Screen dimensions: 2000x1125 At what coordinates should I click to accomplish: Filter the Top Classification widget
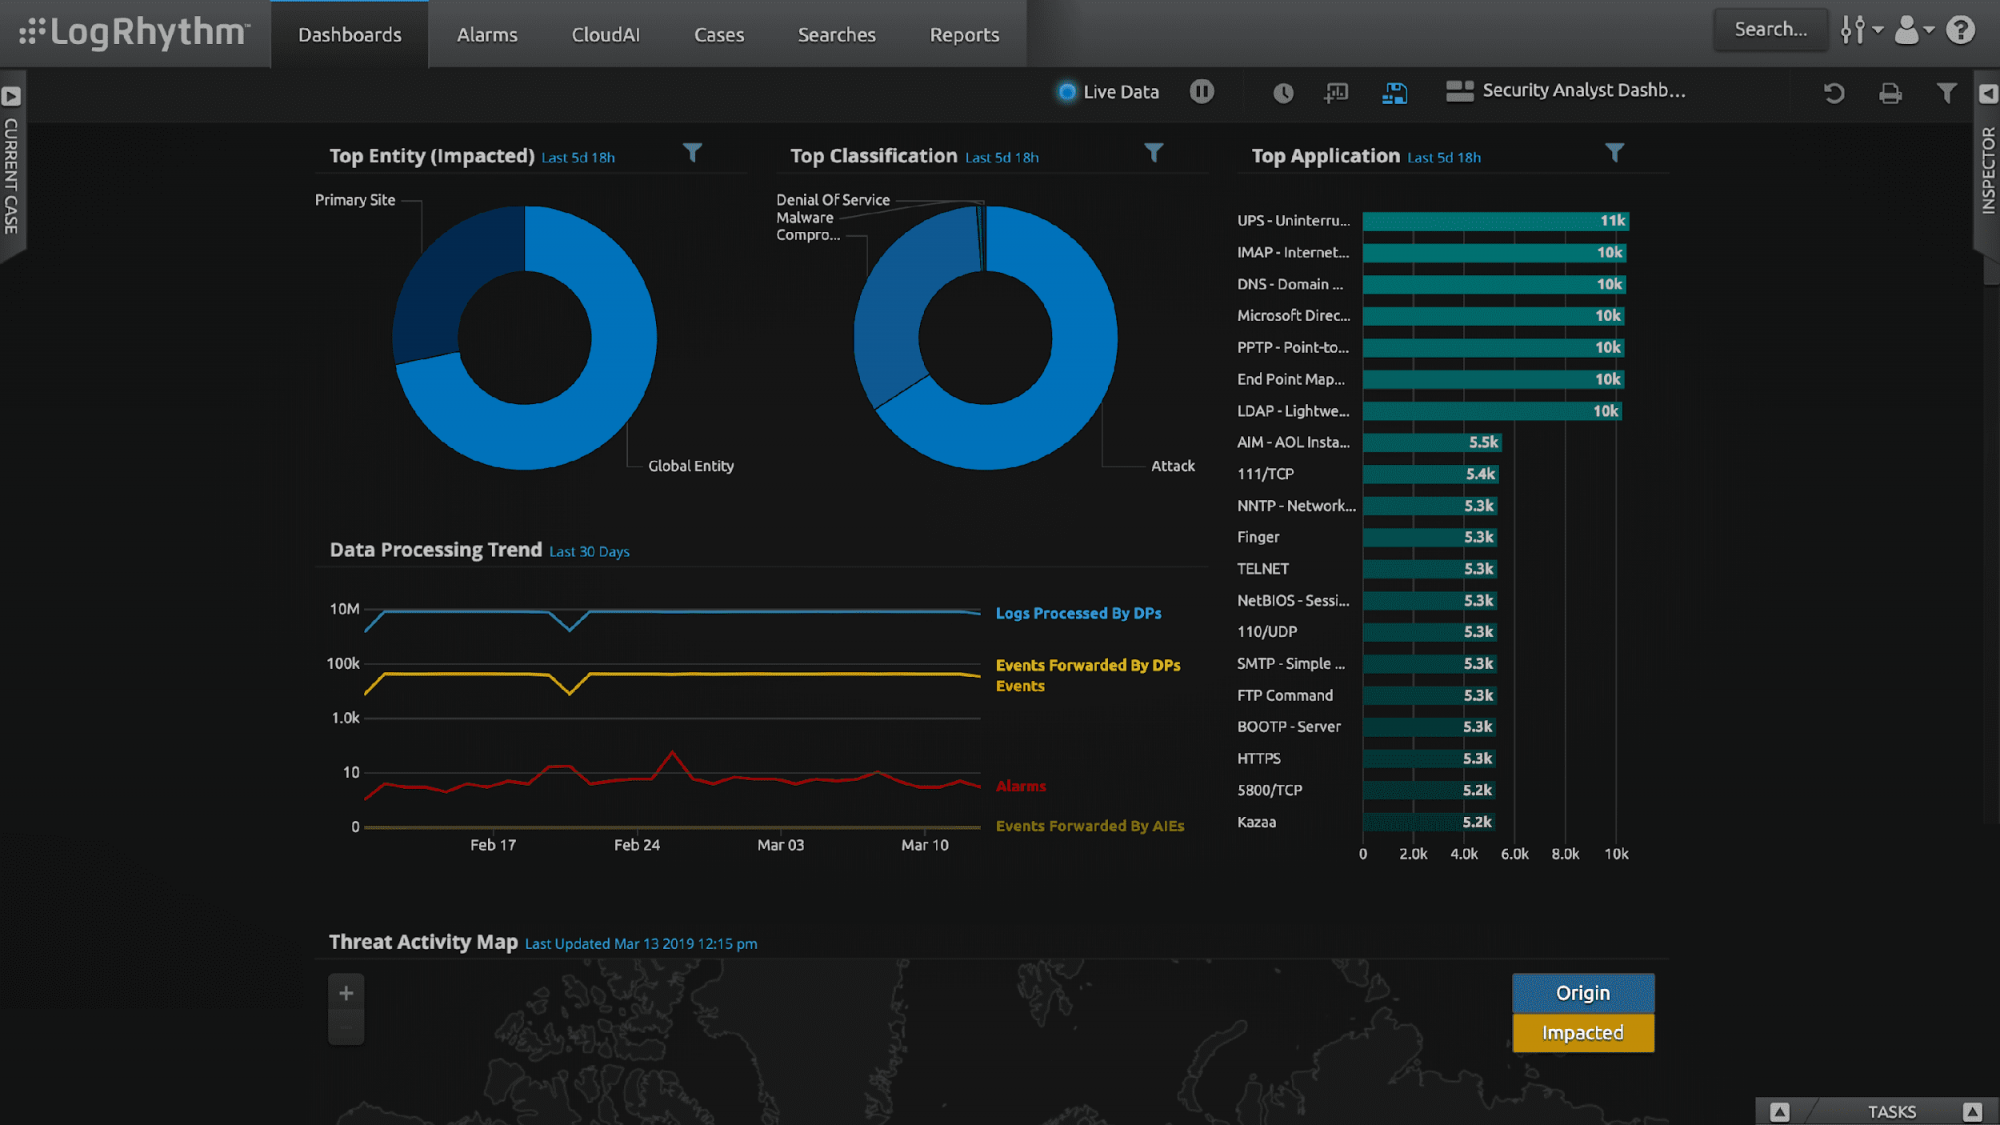tap(1153, 153)
